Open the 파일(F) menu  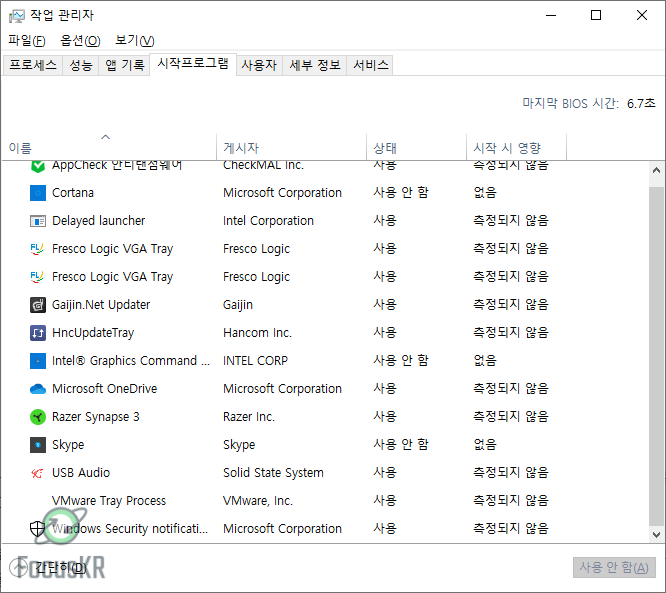click(27, 41)
